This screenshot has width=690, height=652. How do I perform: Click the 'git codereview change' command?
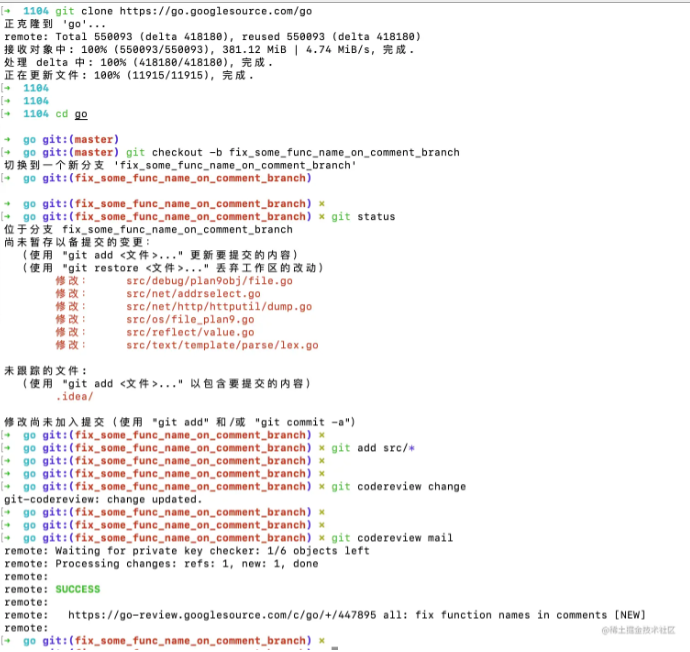point(398,487)
